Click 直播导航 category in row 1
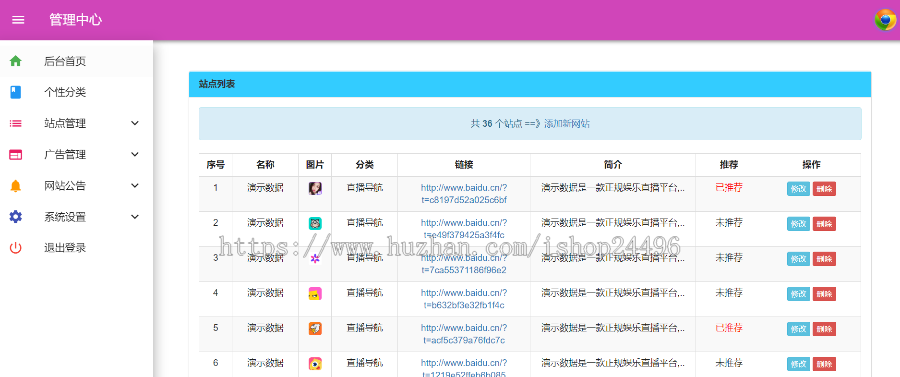Screen dimensions: 900x377 click(364, 187)
